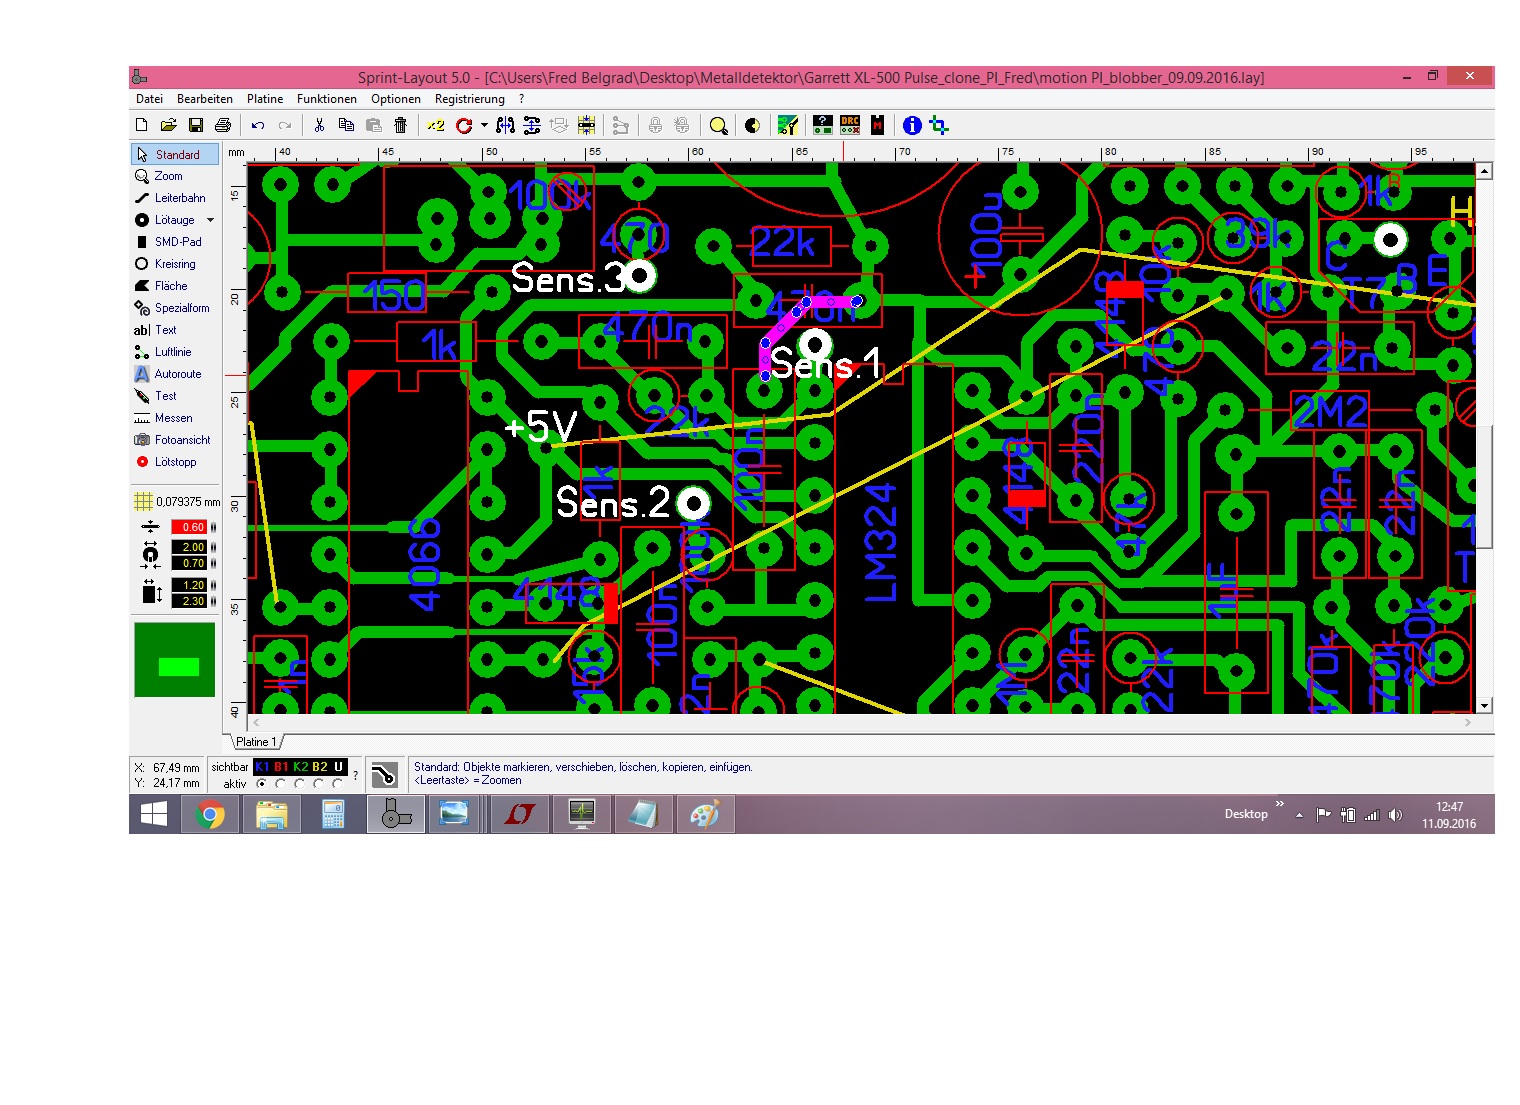Click the SMD pad height field 2.30
Viewport: 1520px width, 1105px height.
(189, 601)
